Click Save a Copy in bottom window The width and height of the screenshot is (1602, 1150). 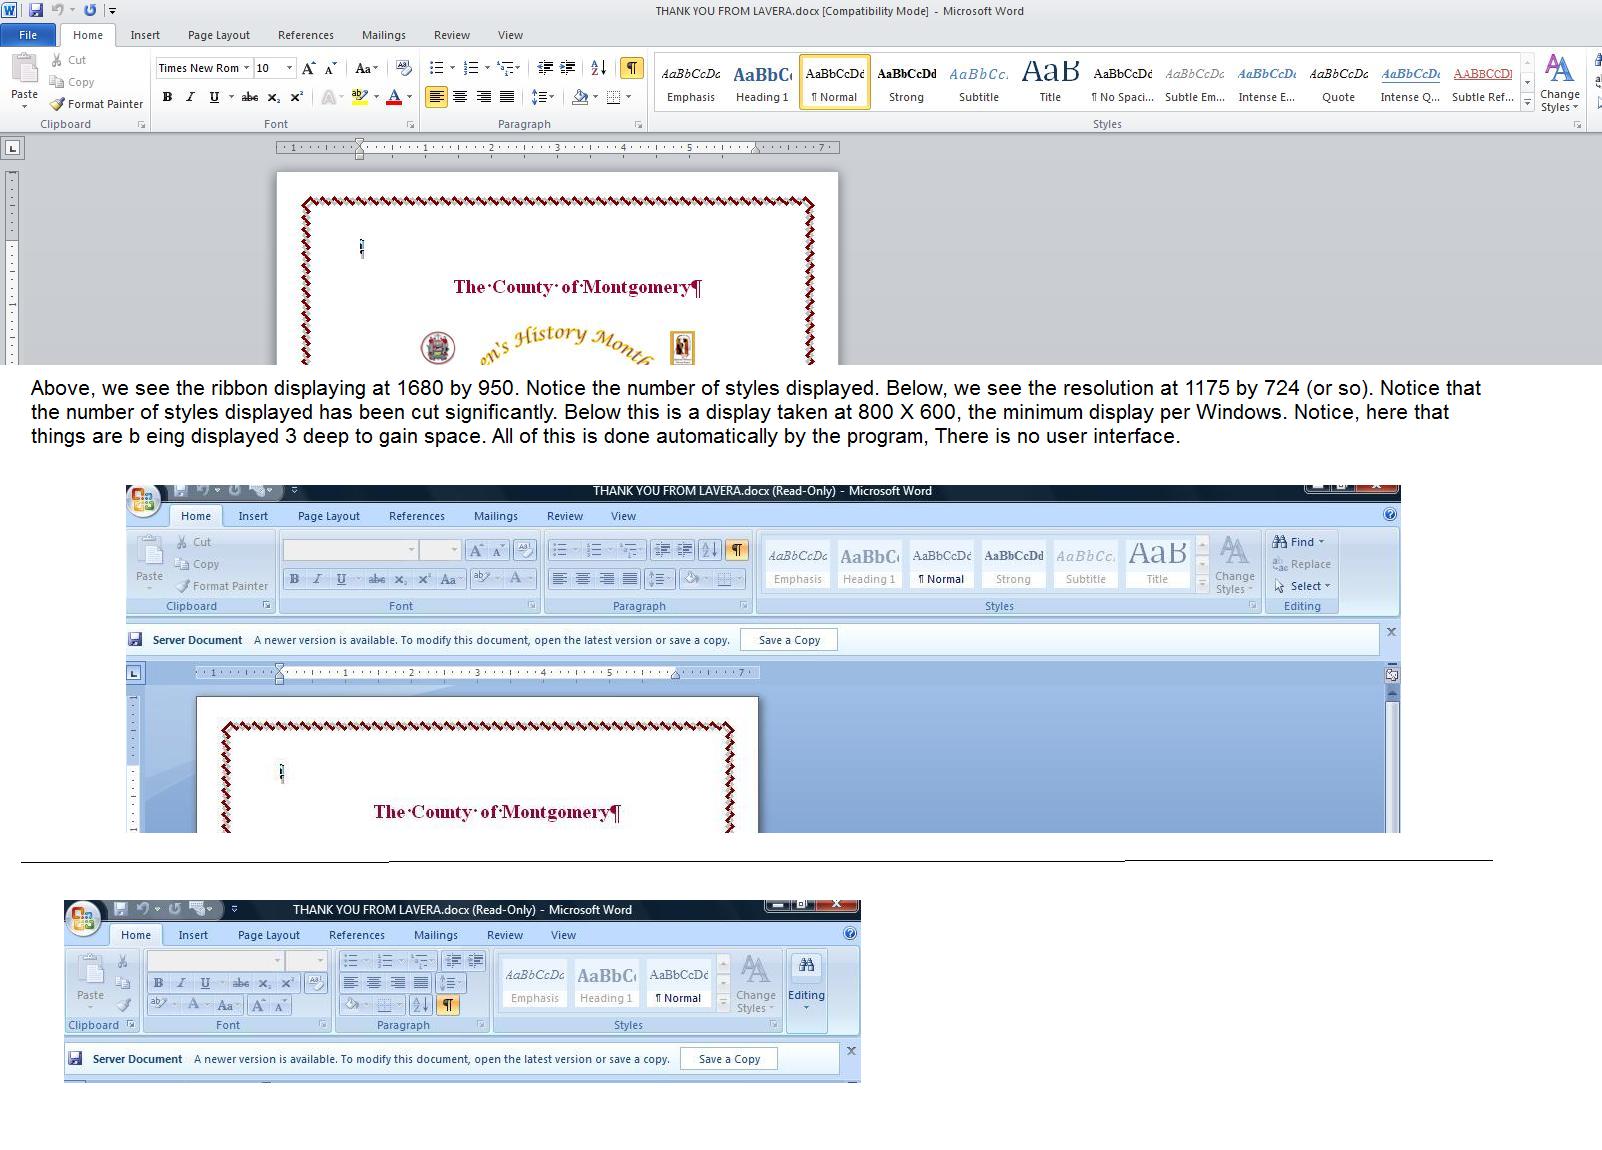(729, 1059)
